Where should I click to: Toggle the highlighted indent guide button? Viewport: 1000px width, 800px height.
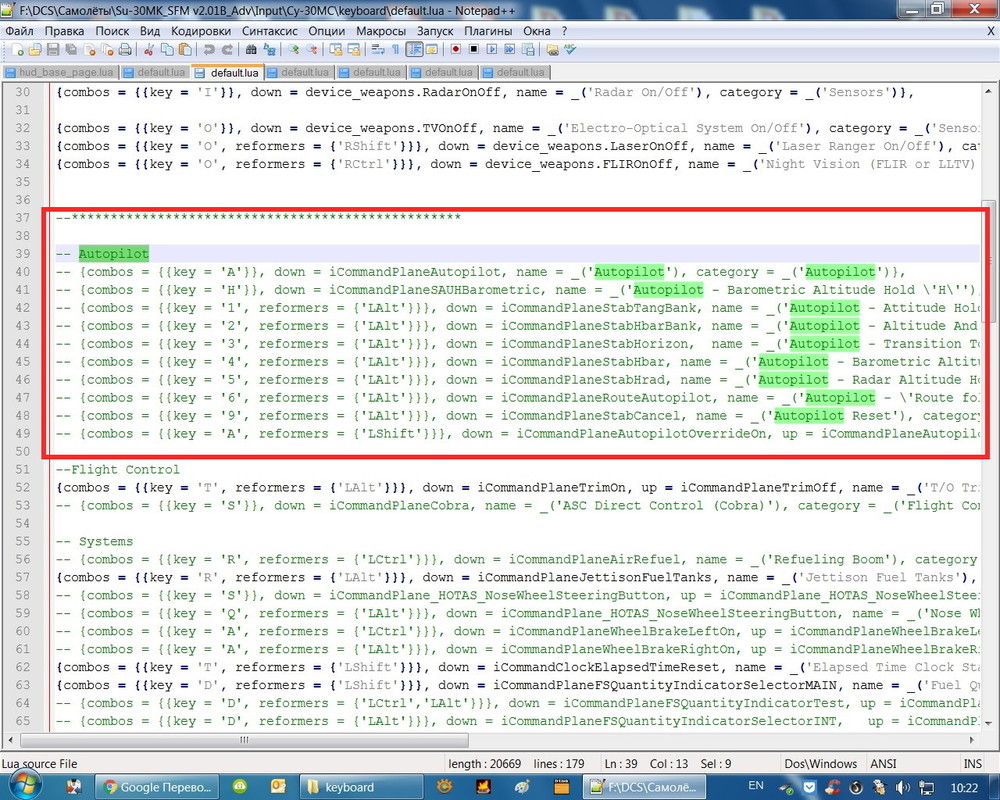pyautogui.click(x=414, y=49)
